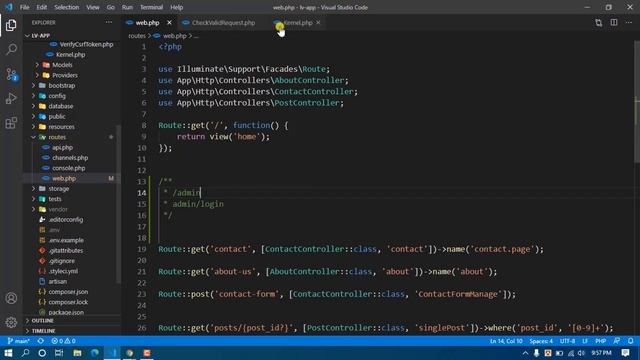The width and height of the screenshot is (640, 360).
Task: Open the Explorer view in activity bar
Action: (x=11, y=25)
